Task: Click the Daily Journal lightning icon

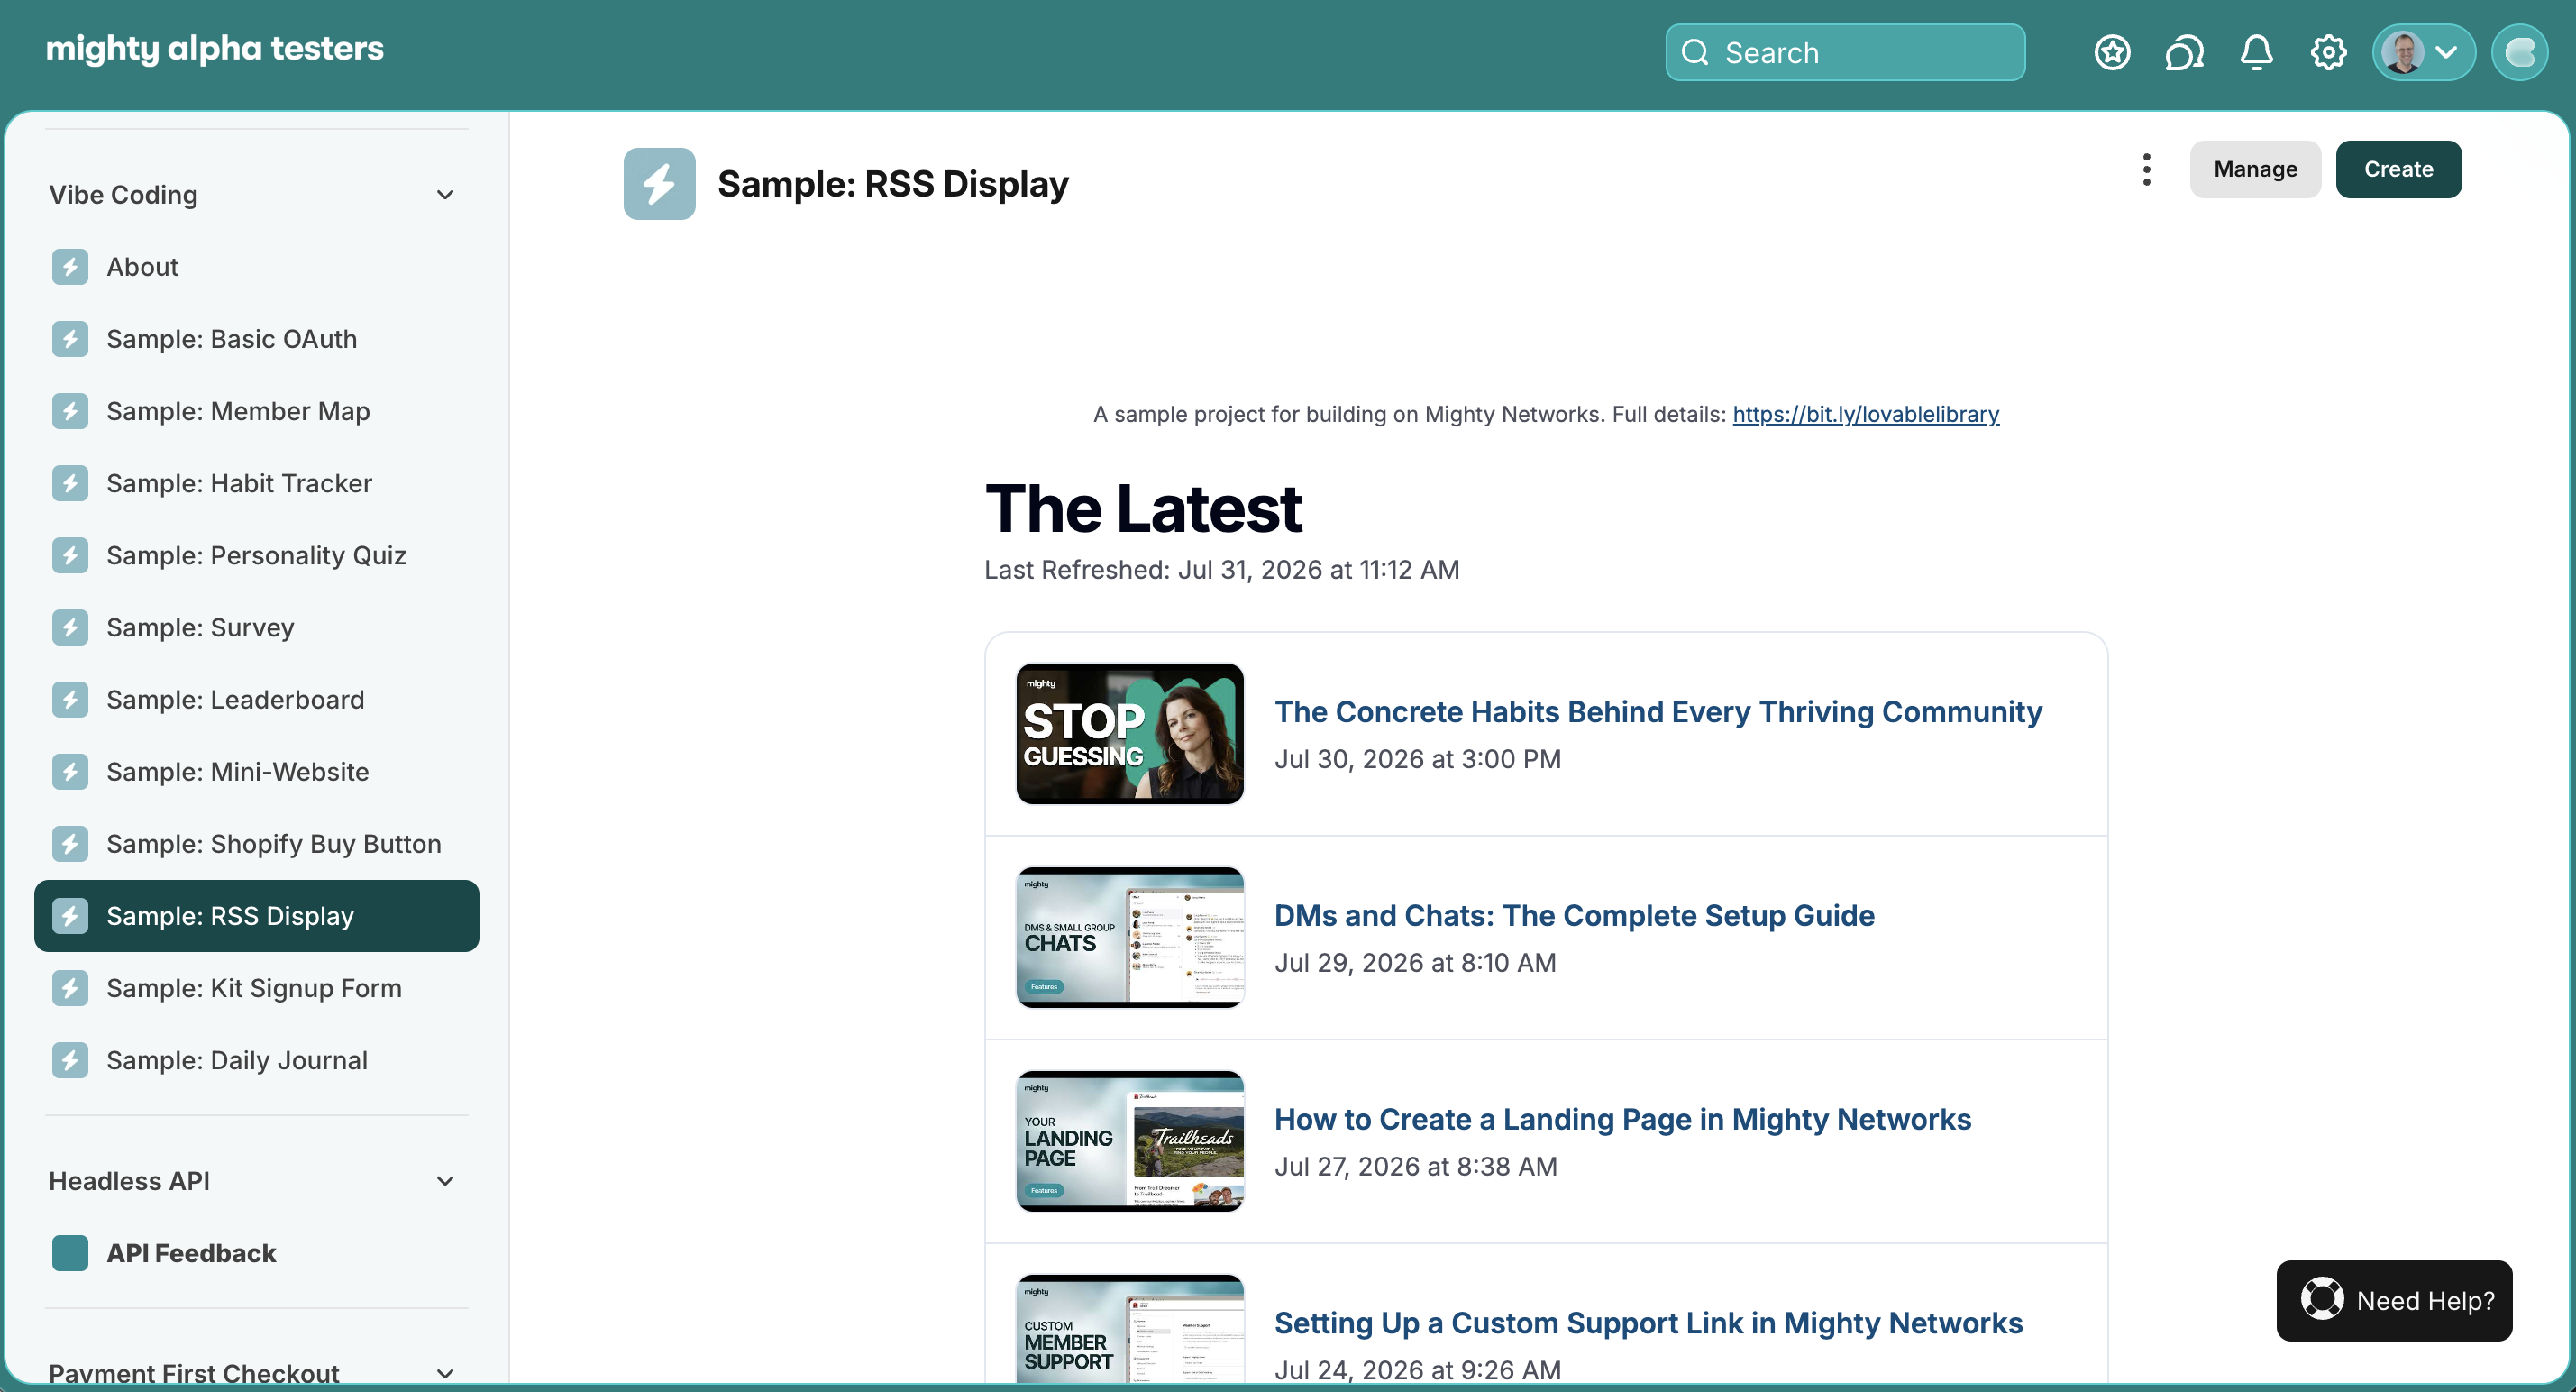Action: tap(70, 1059)
